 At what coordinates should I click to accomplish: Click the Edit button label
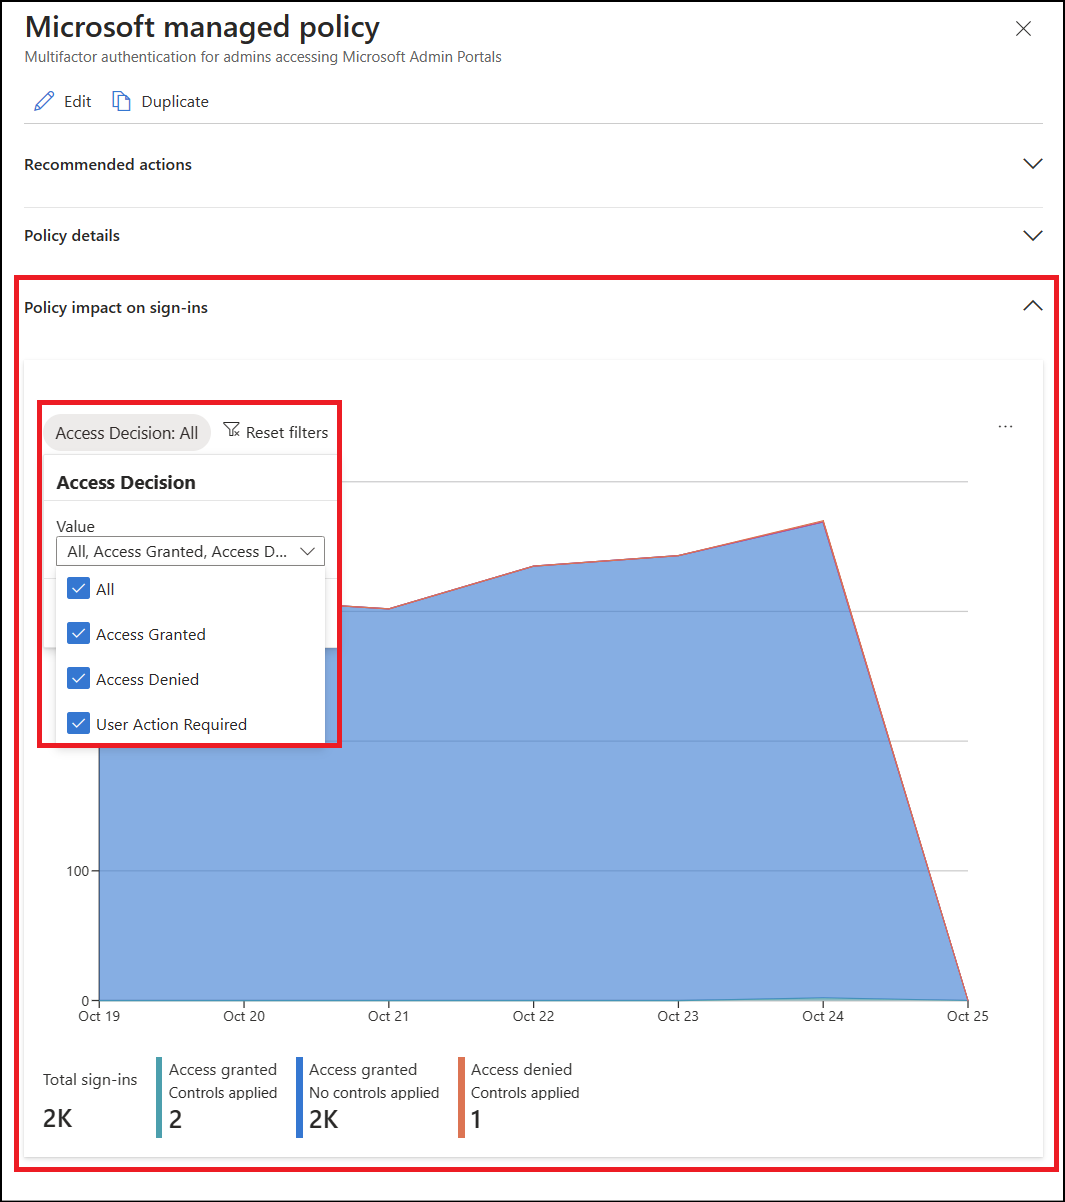point(78,102)
